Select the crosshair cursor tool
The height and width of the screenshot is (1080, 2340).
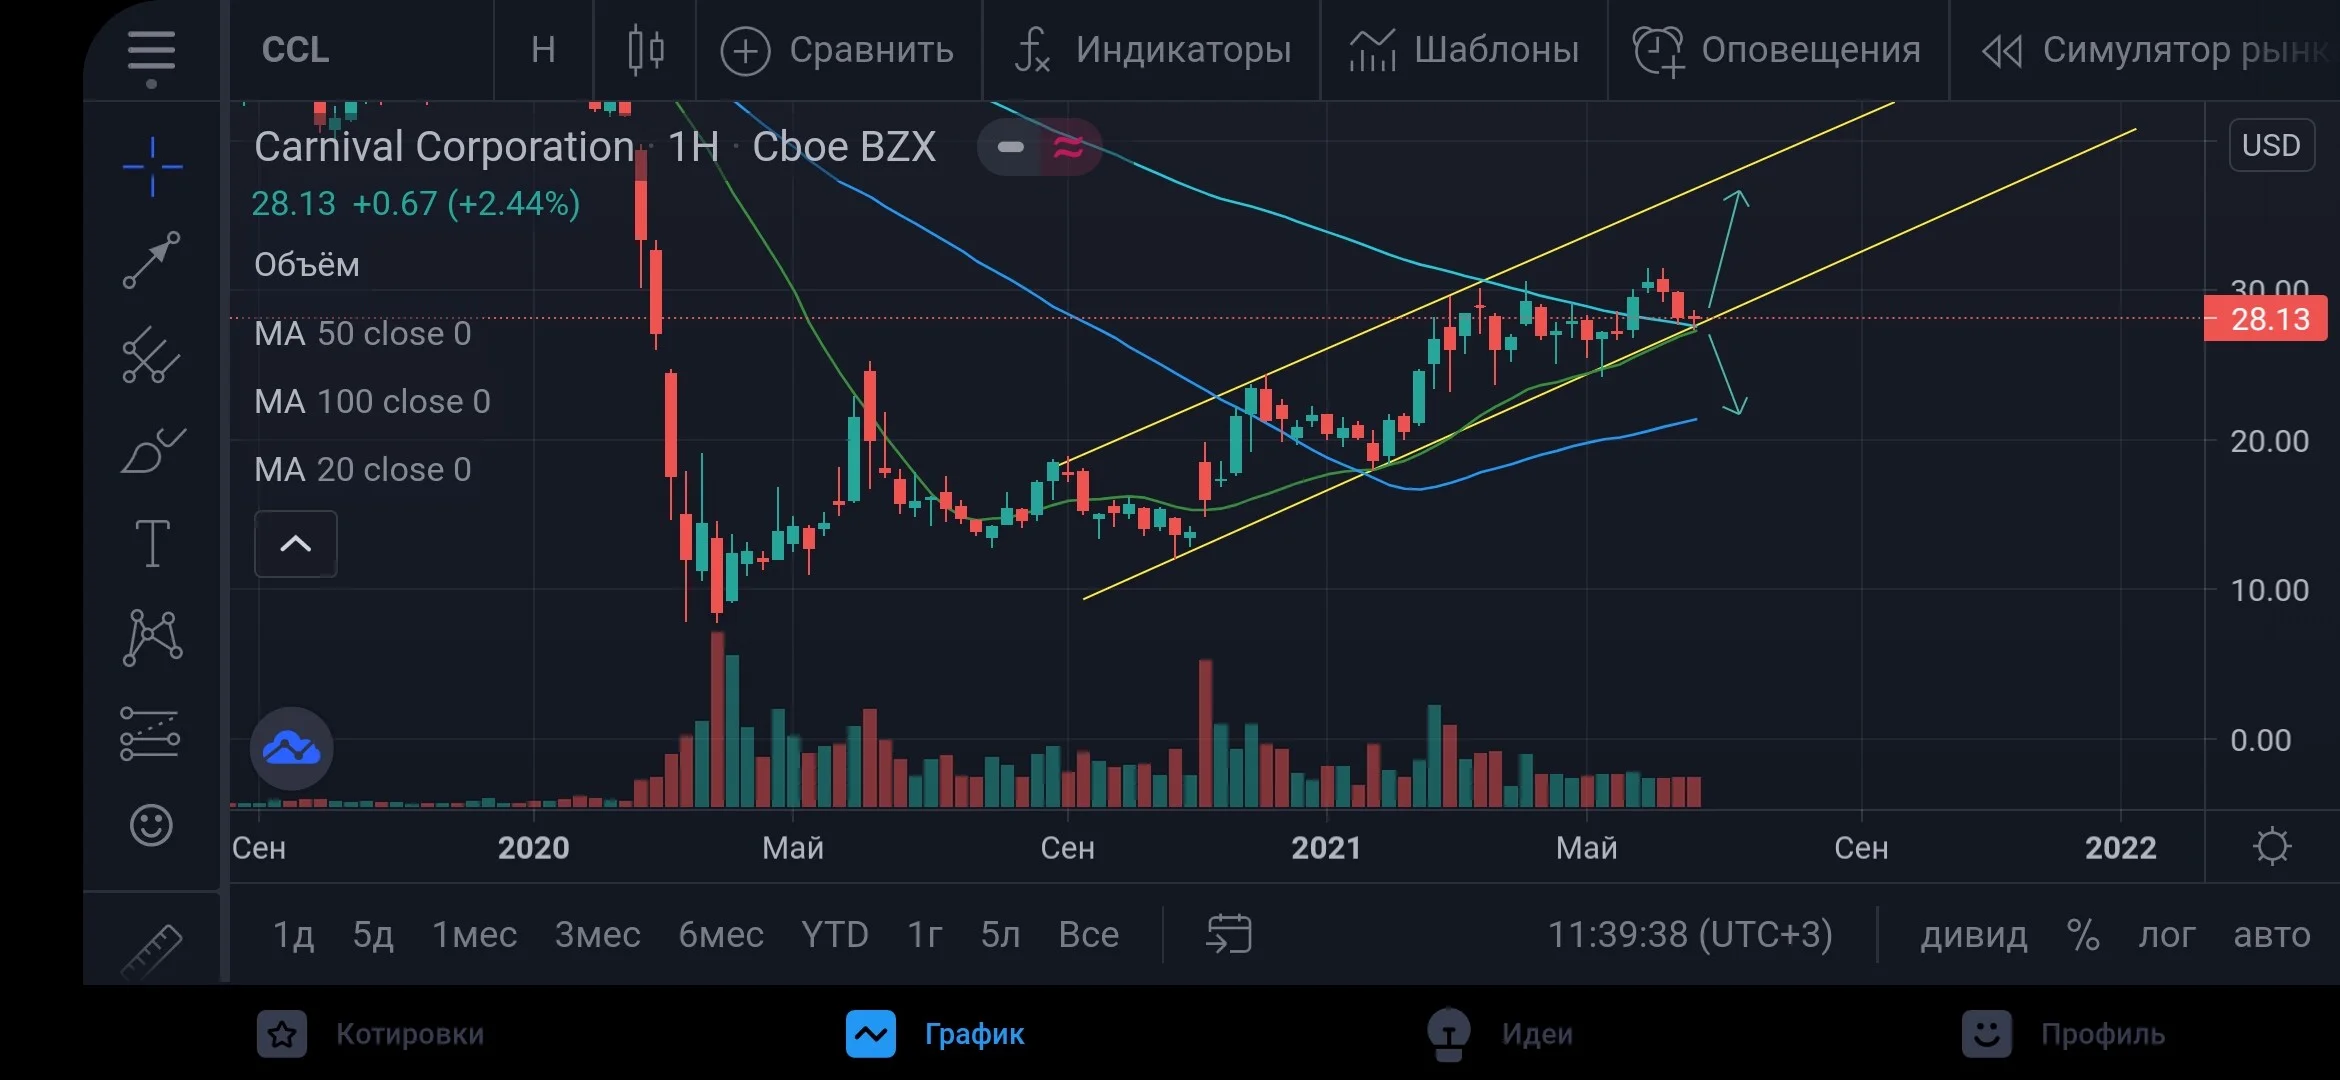tap(152, 166)
